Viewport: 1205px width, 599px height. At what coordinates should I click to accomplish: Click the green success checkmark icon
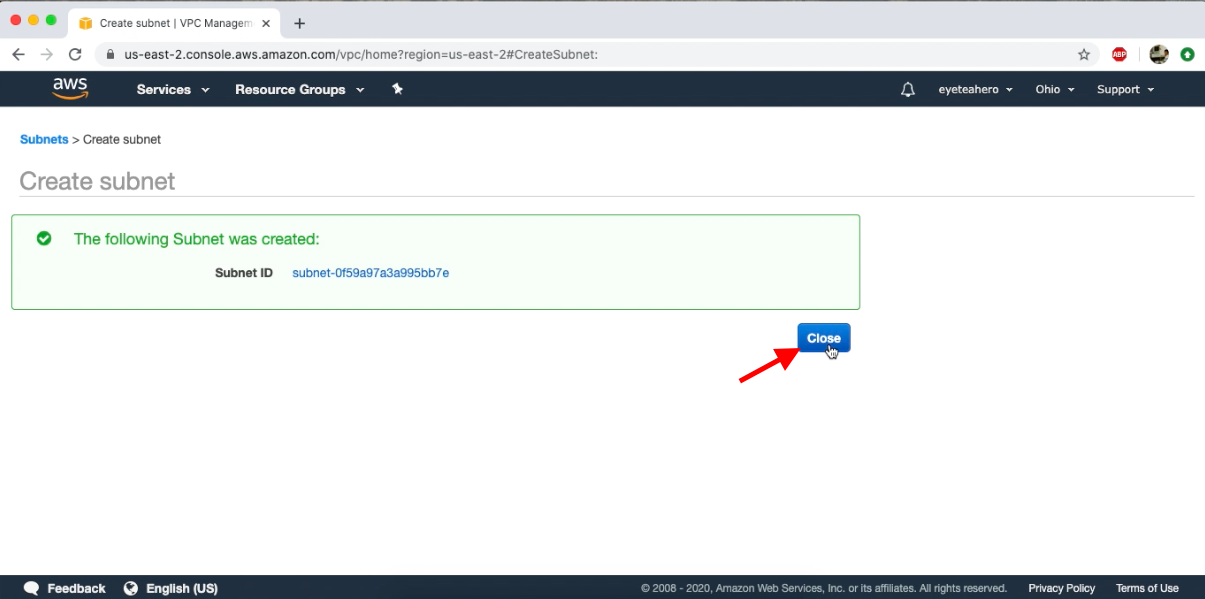[x=44, y=238]
